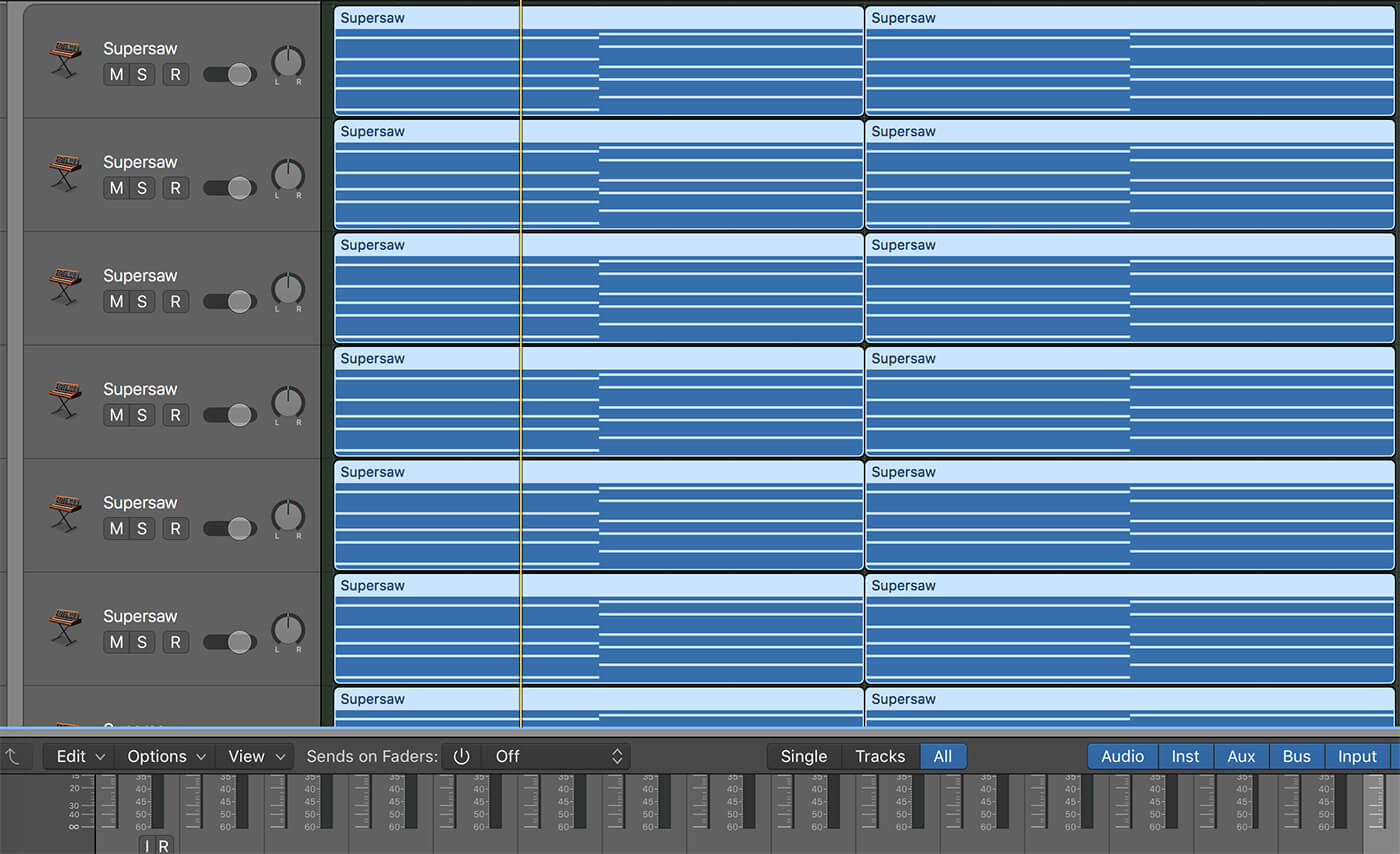The width and height of the screenshot is (1400, 854).
Task: Mute the second Supersaw track with M
Action: point(117,188)
